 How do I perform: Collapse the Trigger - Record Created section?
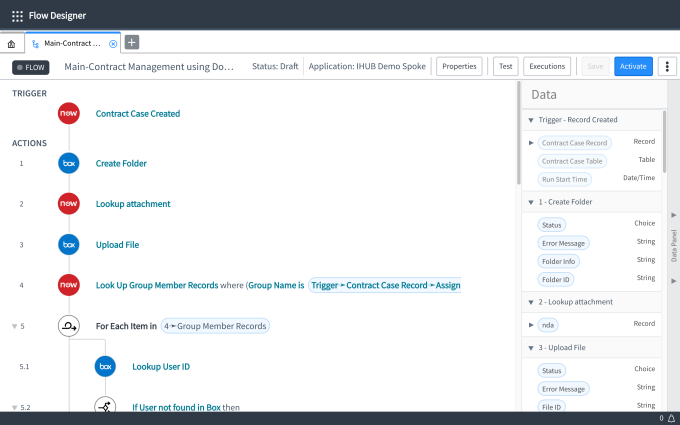530,120
